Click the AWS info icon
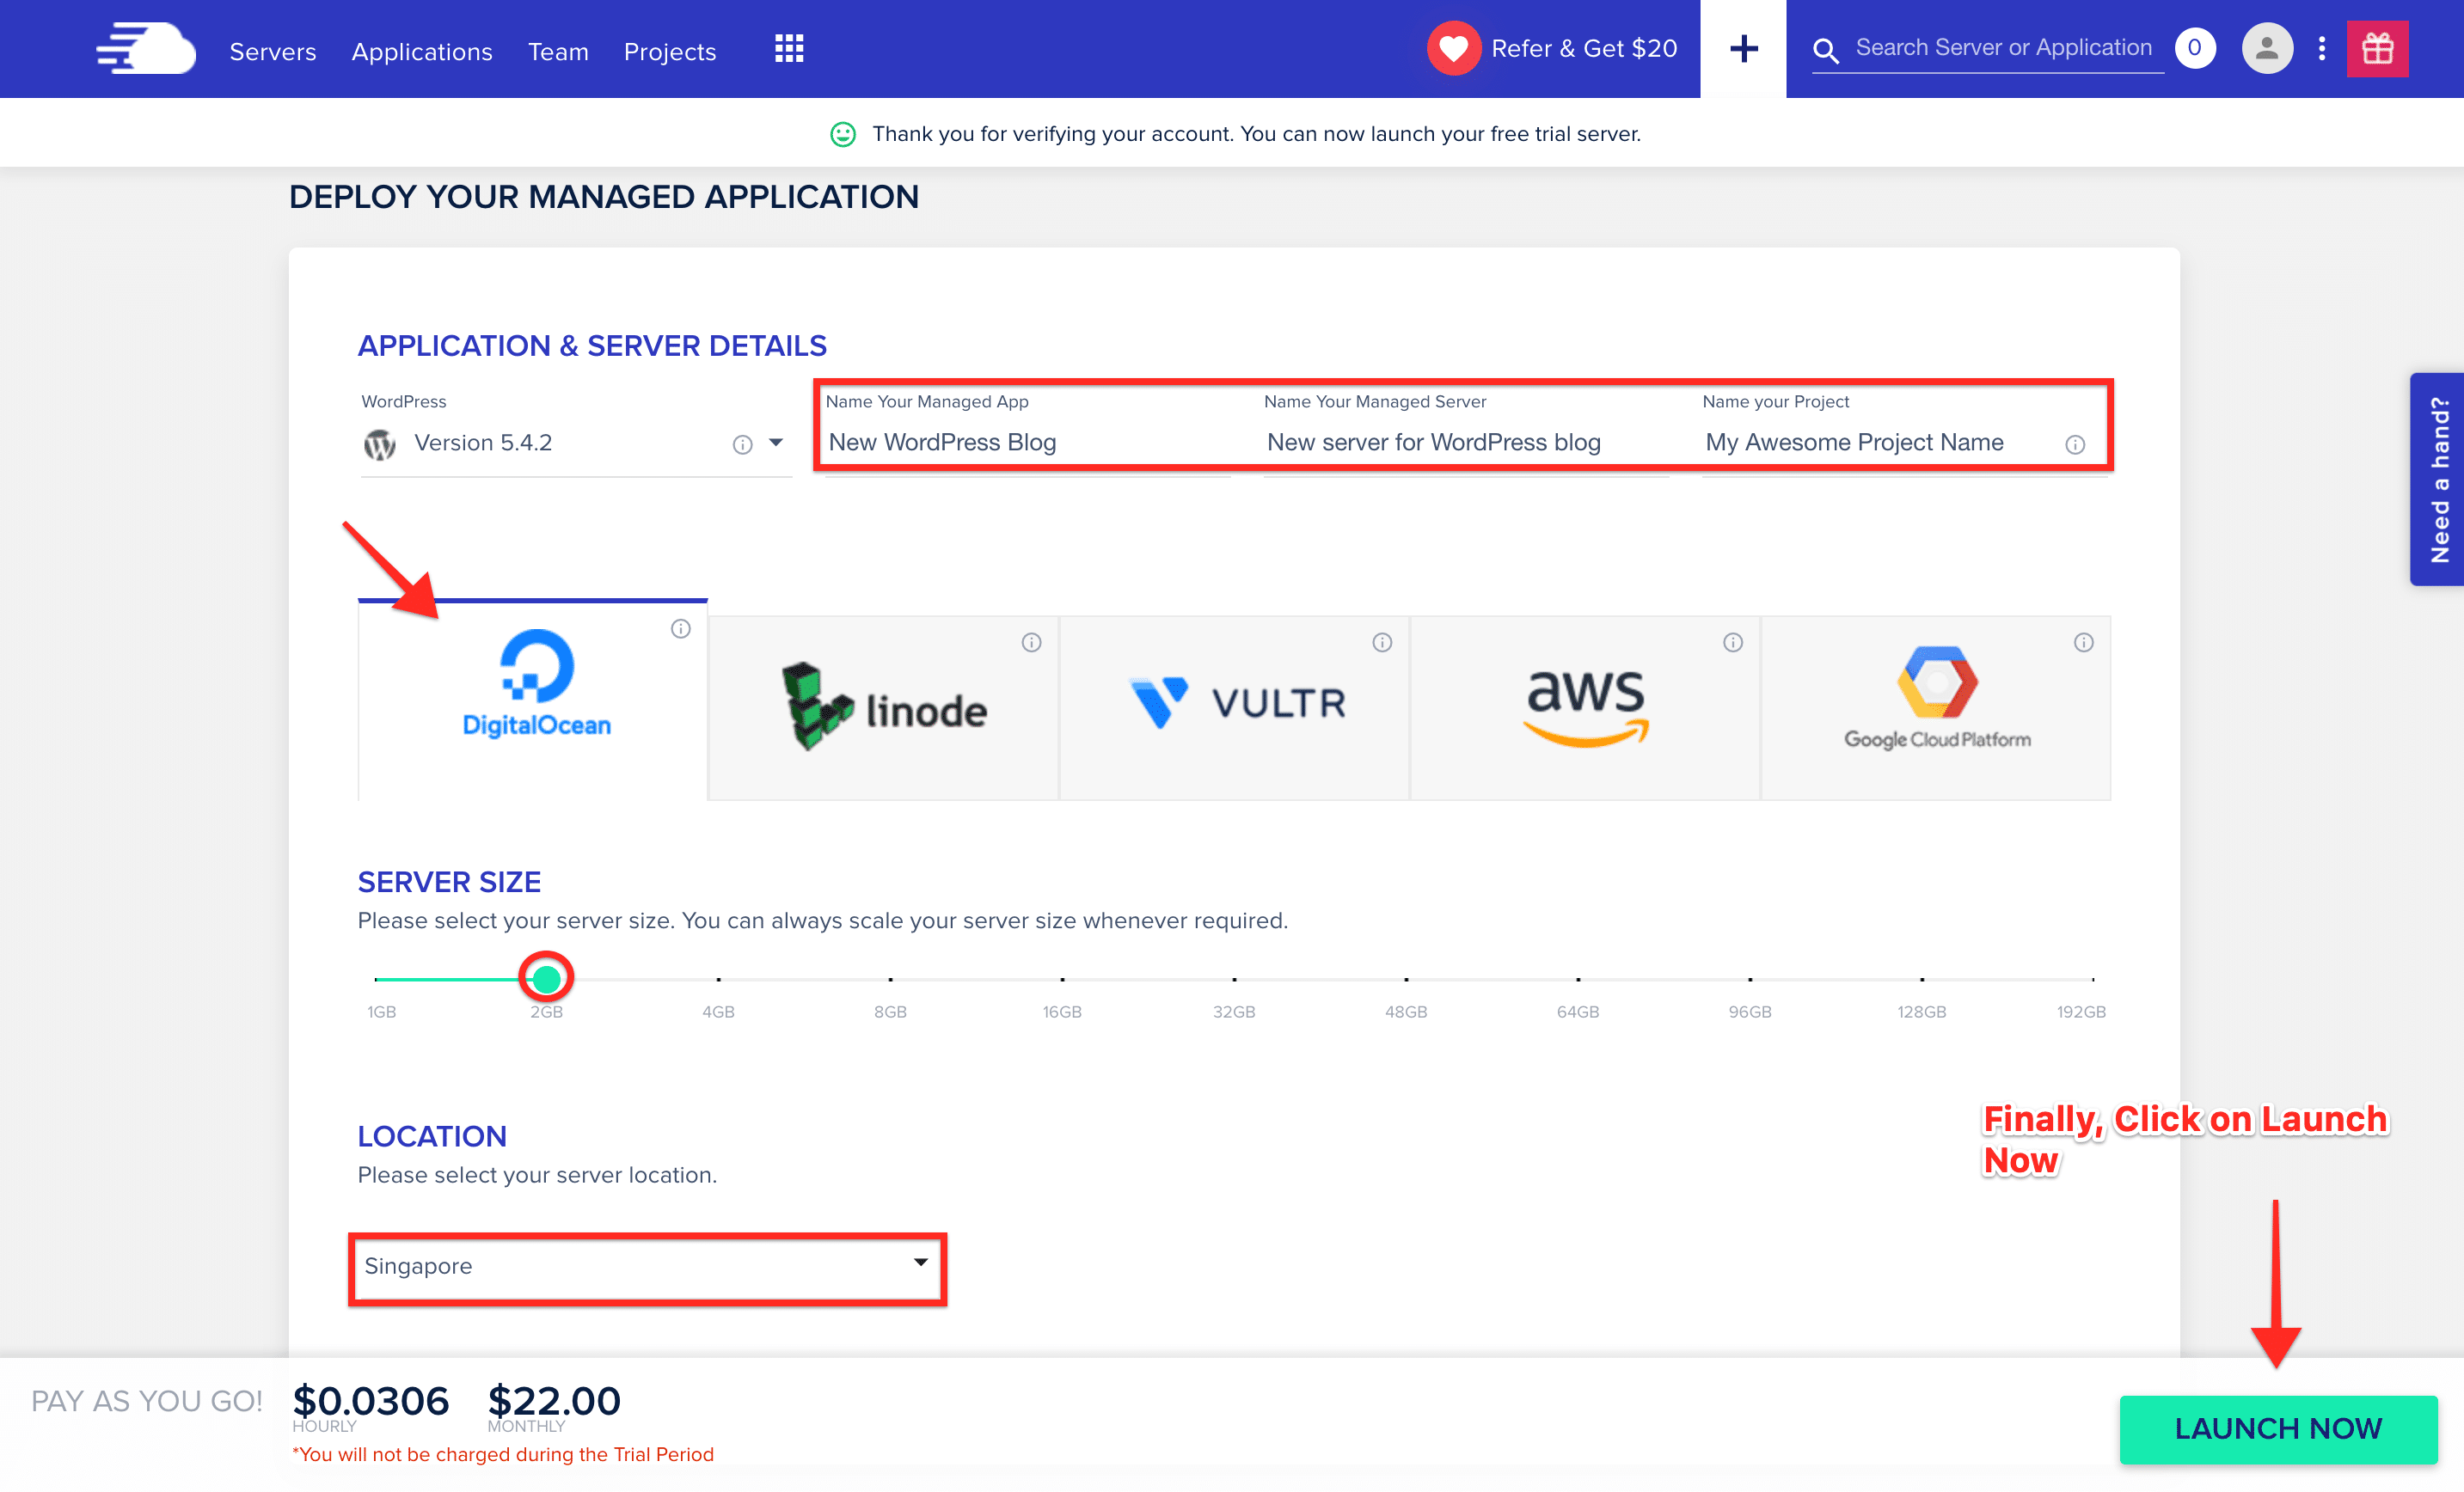Image resolution: width=2464 pixels, height=1492 pixels. tap(1733, 642)
